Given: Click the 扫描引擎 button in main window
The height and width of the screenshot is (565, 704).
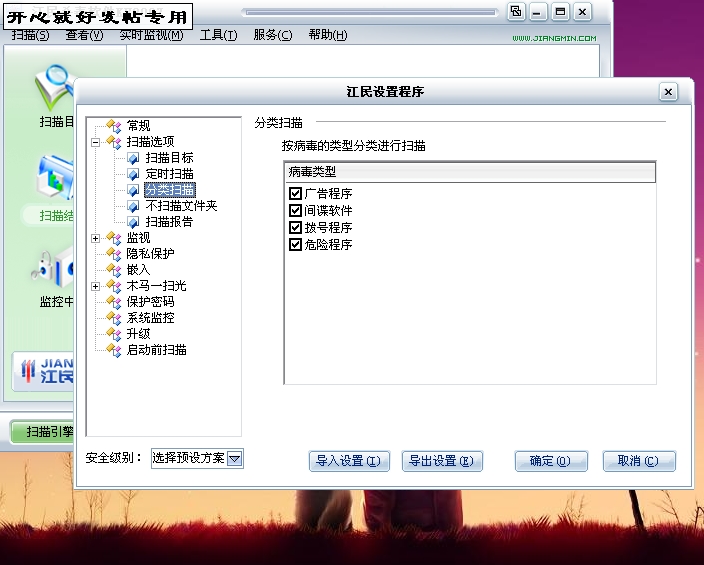Looking at the screenshot, I should 43,432.
